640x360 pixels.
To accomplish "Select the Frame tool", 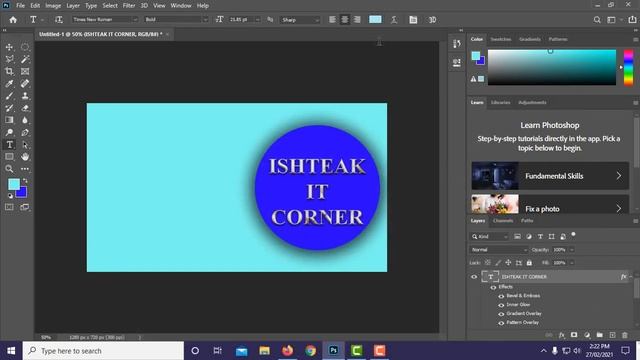I will [25, 71].
